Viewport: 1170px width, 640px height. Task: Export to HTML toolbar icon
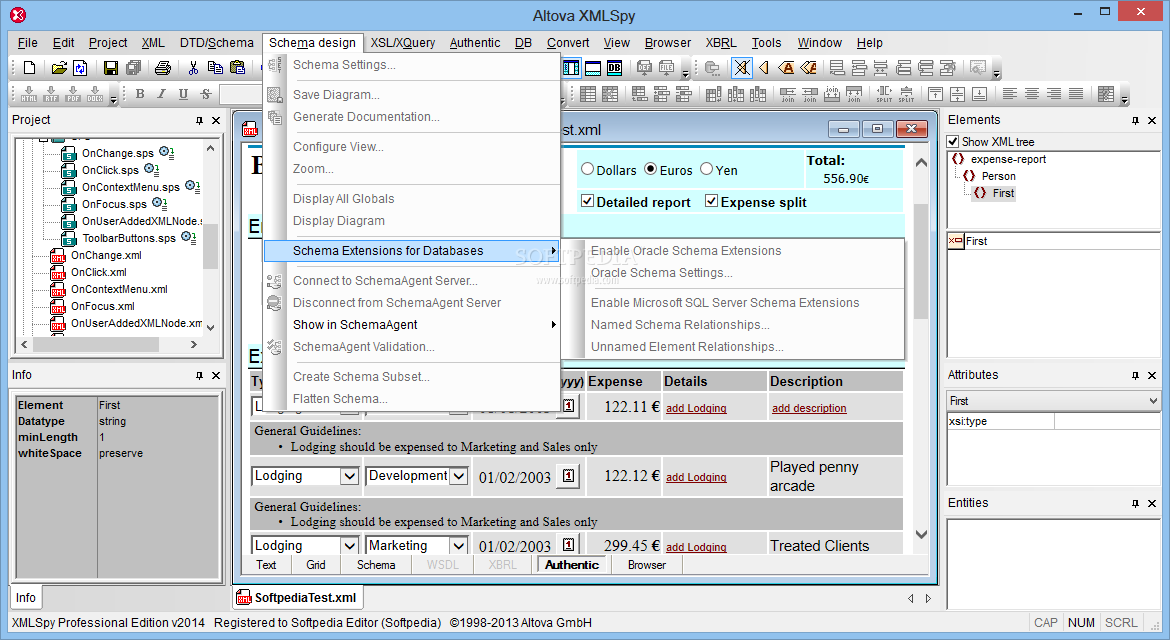29,94
